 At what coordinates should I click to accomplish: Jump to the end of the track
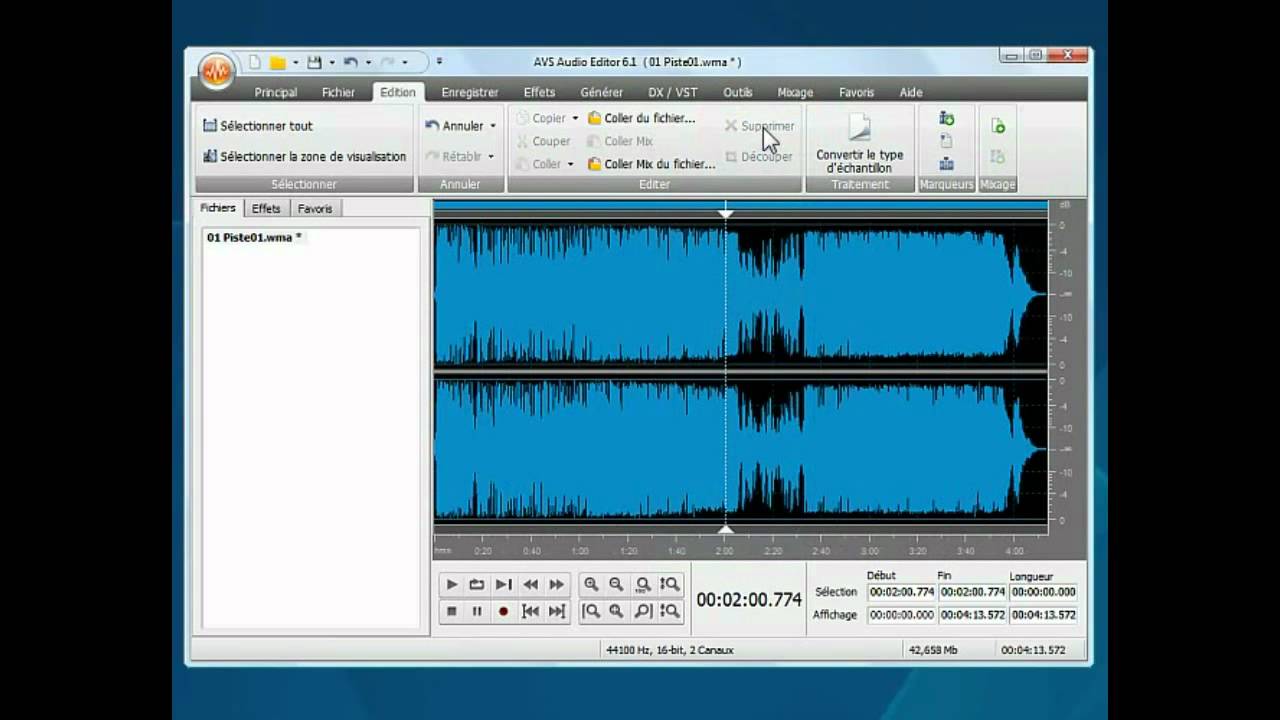click(557, 611)
